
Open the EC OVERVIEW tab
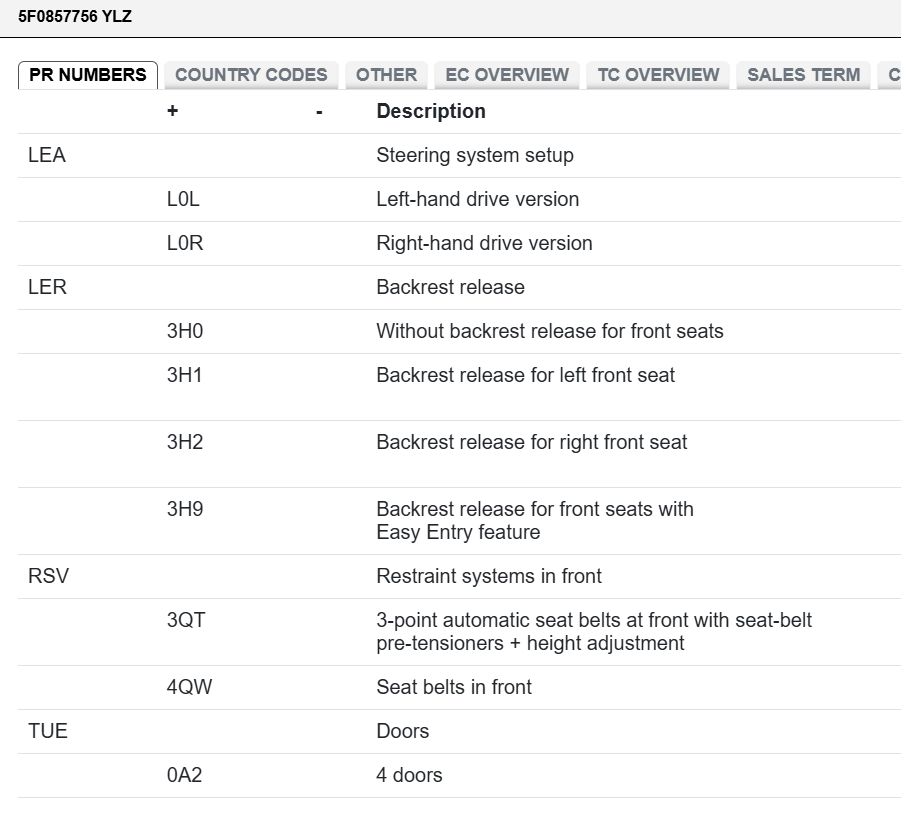[x=507, y=75]
